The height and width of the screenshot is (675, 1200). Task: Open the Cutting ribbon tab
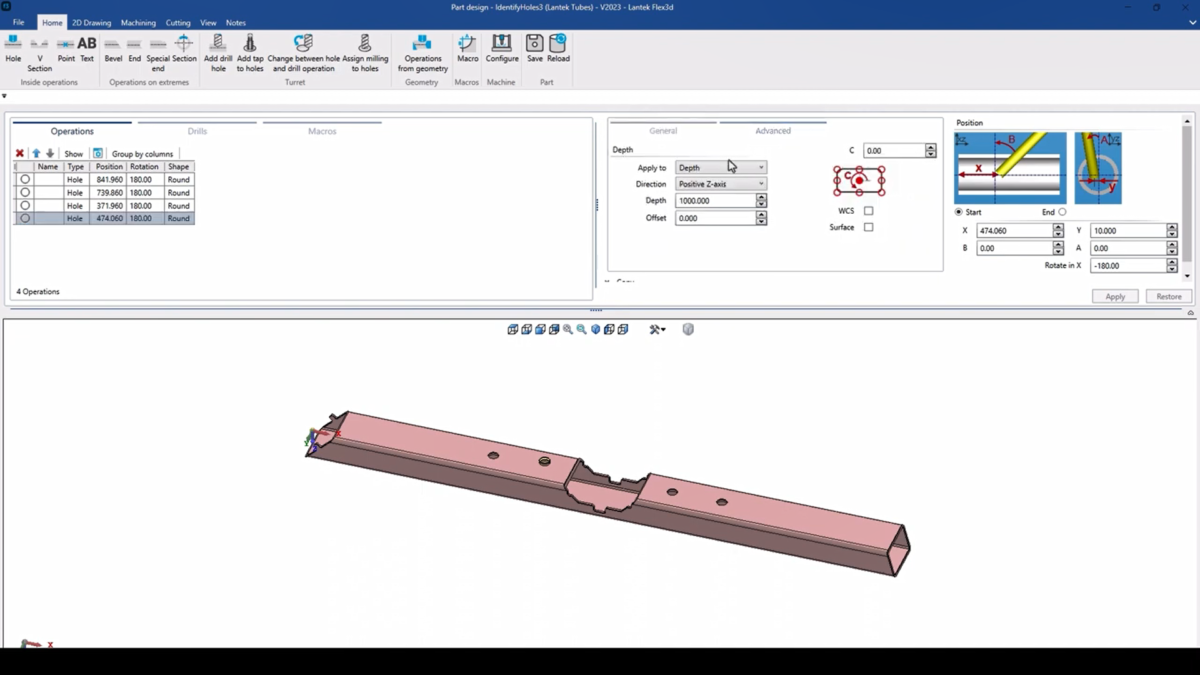178,22
